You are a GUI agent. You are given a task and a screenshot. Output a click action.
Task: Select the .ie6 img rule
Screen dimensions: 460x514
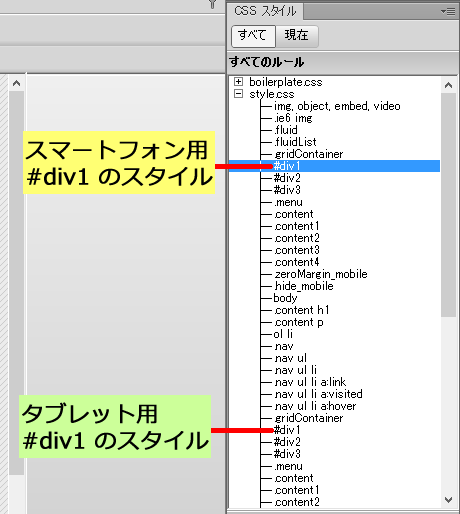click(293, 118)
